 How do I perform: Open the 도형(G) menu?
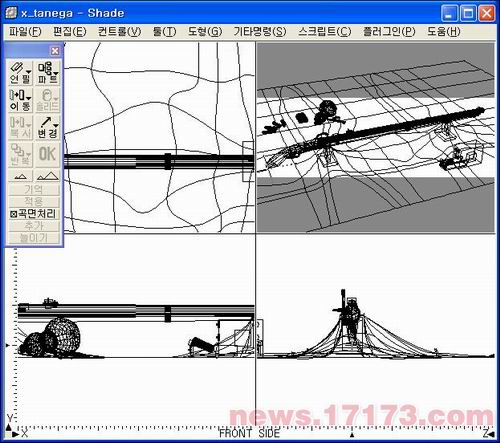click(205, 32)
